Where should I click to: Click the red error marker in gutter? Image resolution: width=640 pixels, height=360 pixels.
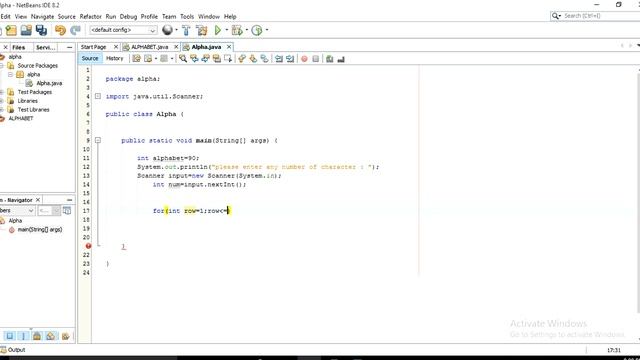(88, 246)
